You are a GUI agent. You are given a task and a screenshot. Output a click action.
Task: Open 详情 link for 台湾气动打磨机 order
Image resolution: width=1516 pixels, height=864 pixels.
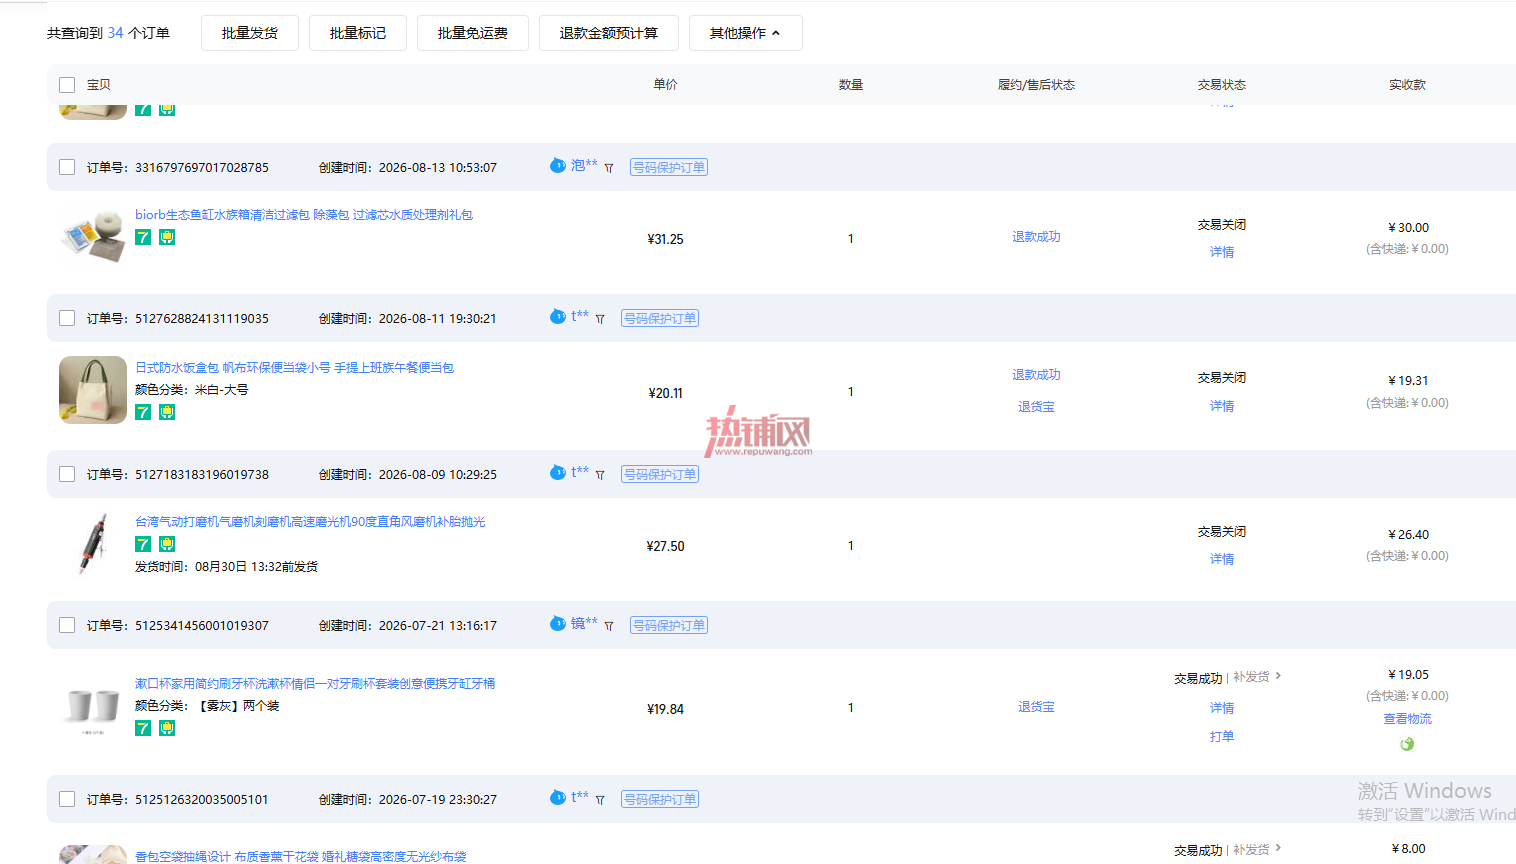click(1222, 559)
